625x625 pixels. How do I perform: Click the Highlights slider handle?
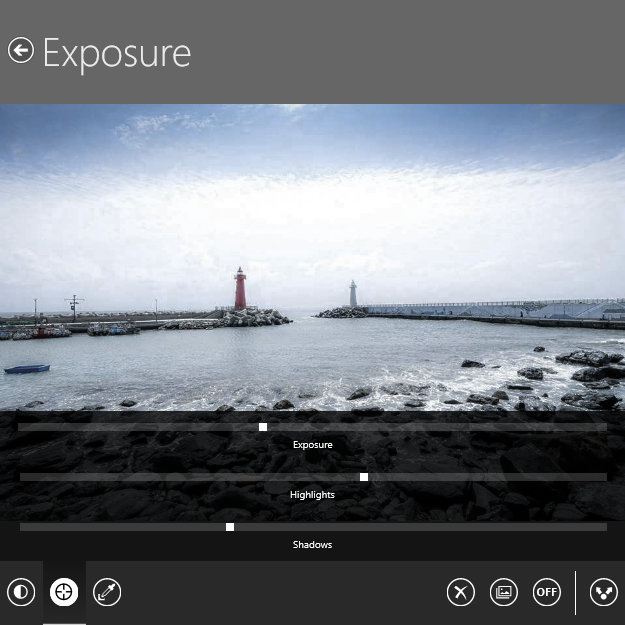(364, 477)
